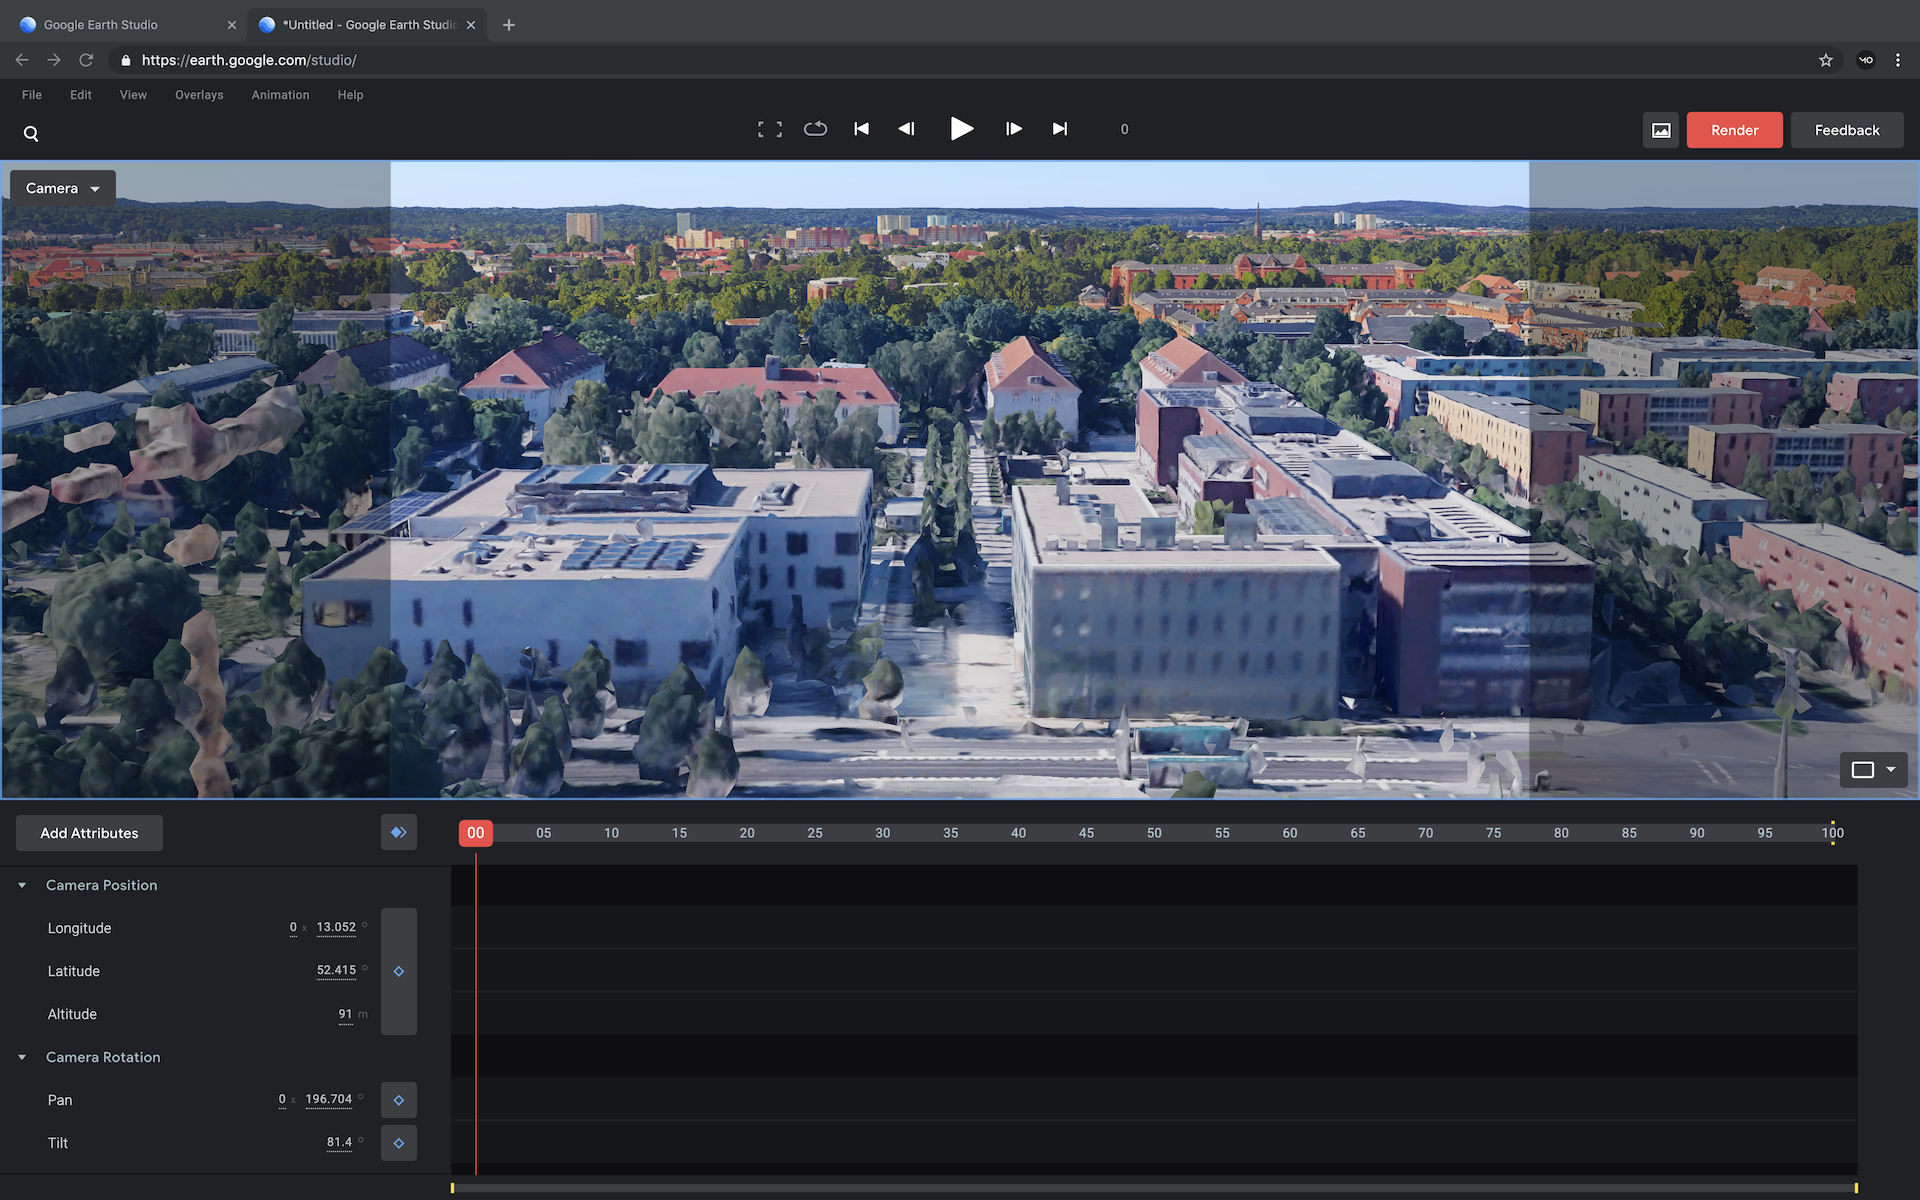Collapse the Camera Position group
Viewport: 1920px width, 1200px height.
(x=22, y=885)
